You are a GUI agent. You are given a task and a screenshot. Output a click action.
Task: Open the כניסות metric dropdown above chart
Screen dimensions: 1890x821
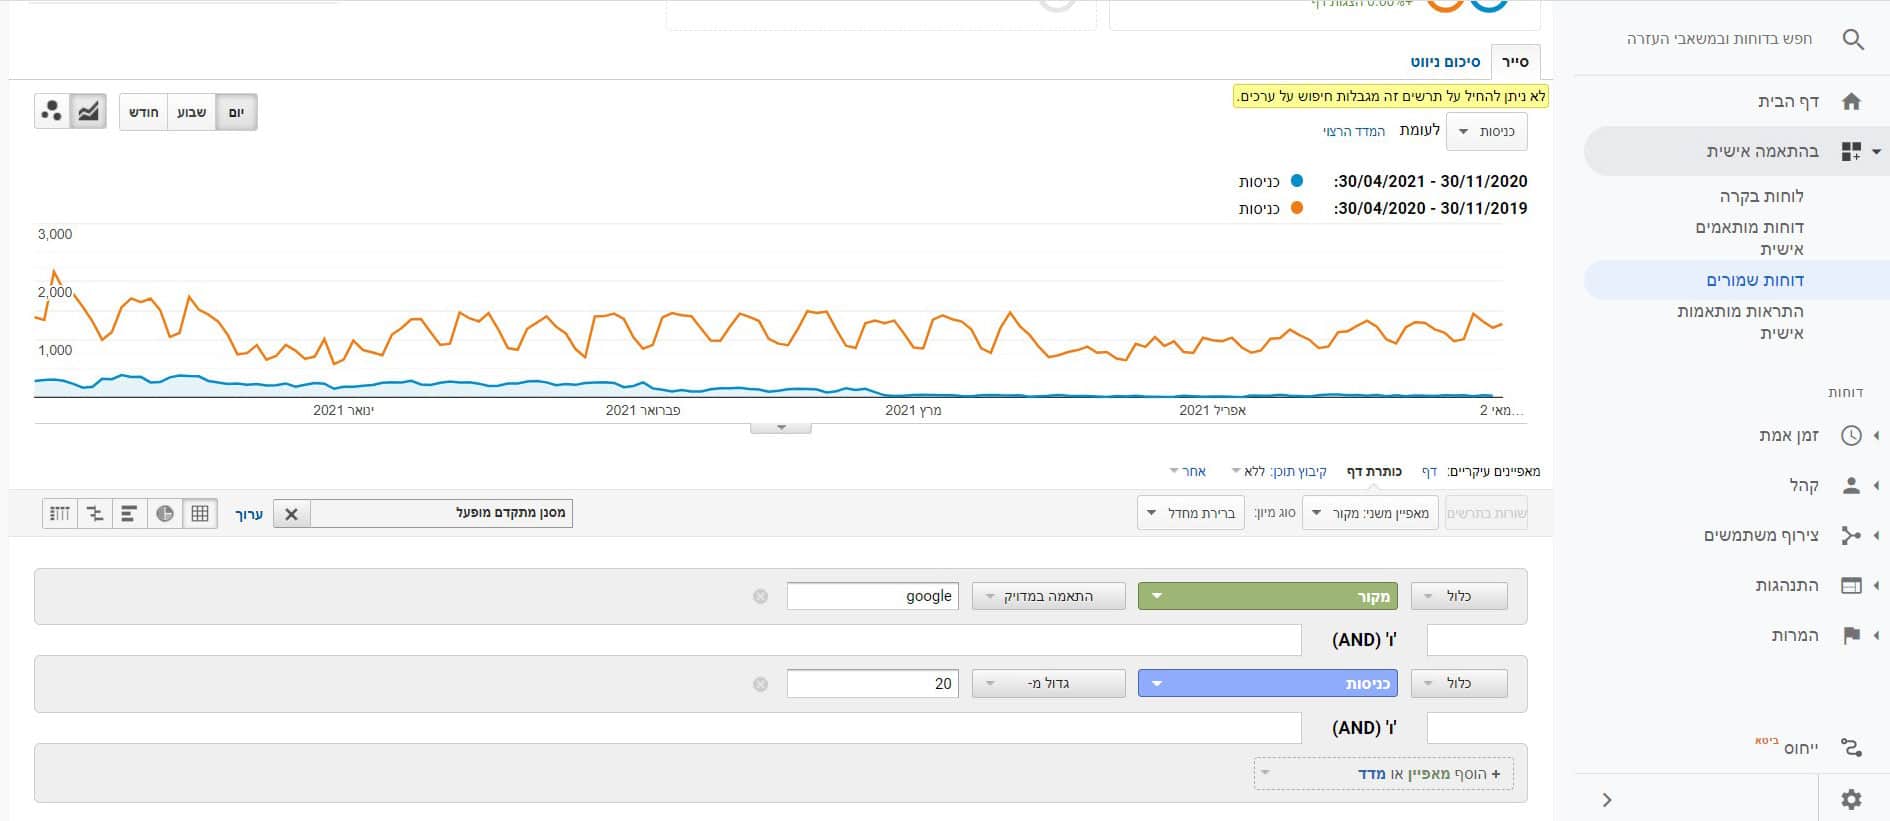click(x=1486, y=131)
